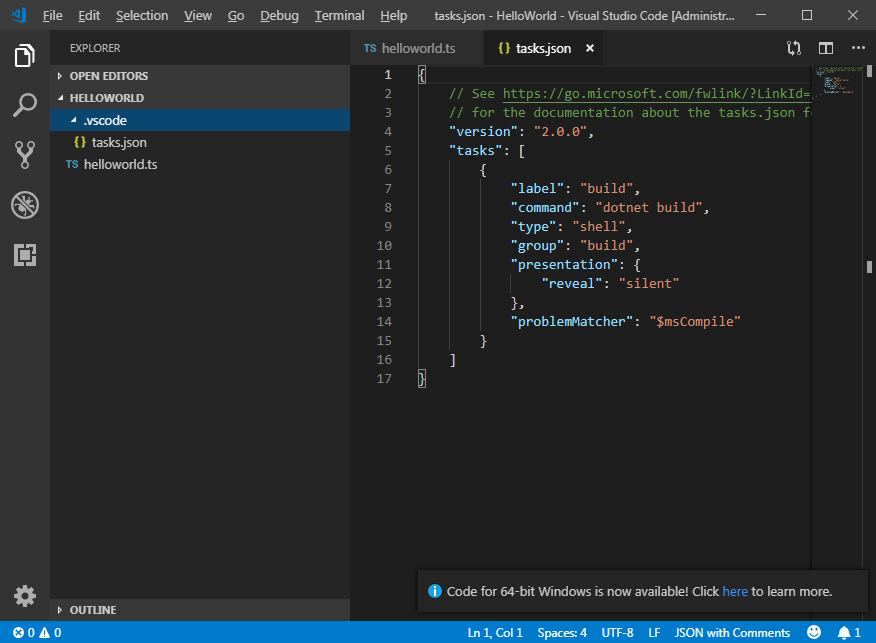
Task: Open the go.microsoft.com link in the comment
Action: (656, 93)
